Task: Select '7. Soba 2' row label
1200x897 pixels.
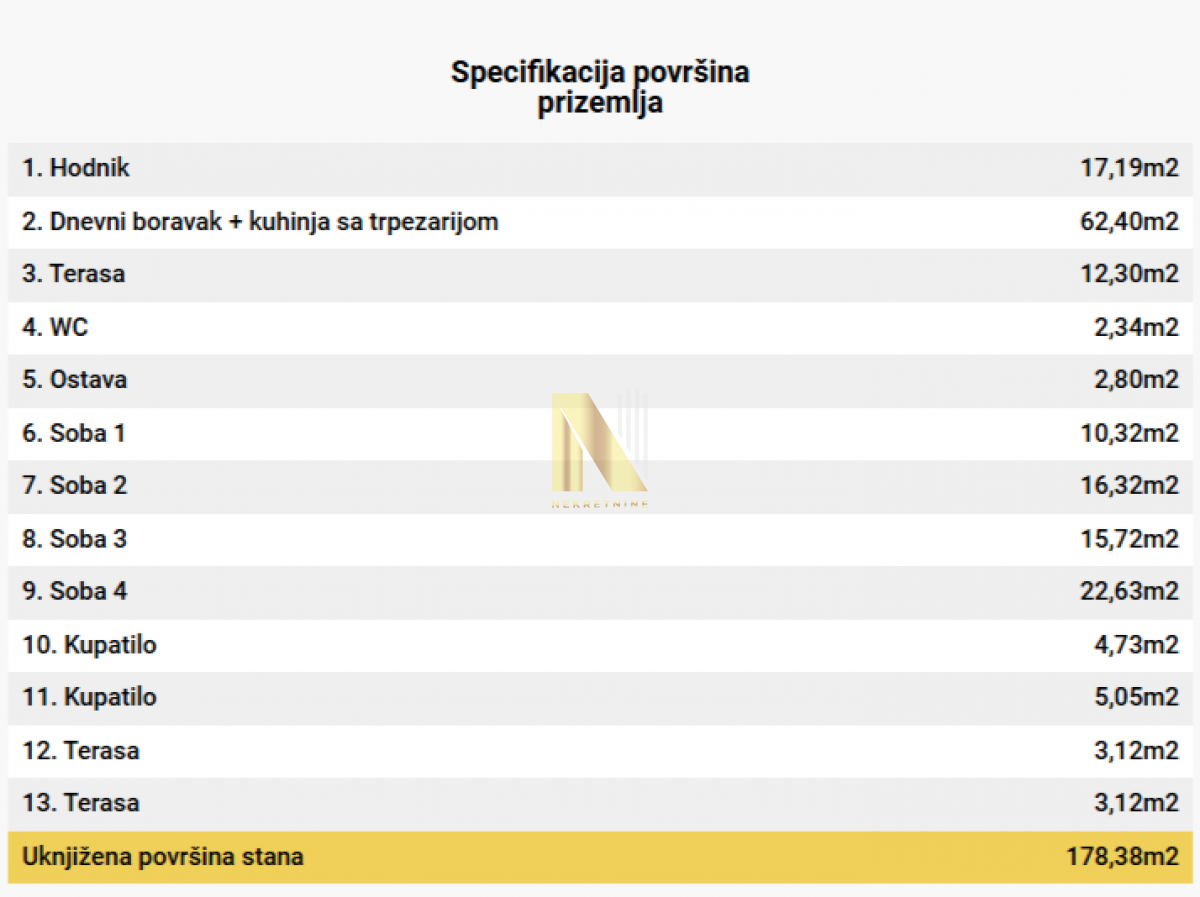Action: coord(75,486)
